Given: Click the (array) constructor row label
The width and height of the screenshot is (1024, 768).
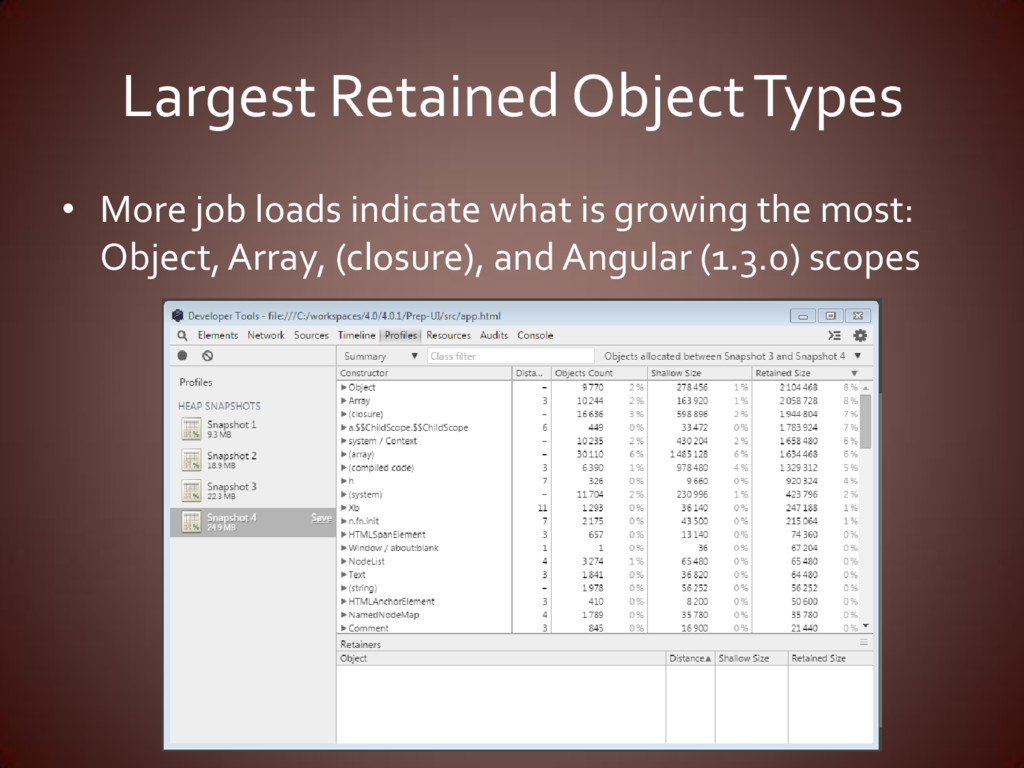Looking at the screenshot, I should (361, 455).
